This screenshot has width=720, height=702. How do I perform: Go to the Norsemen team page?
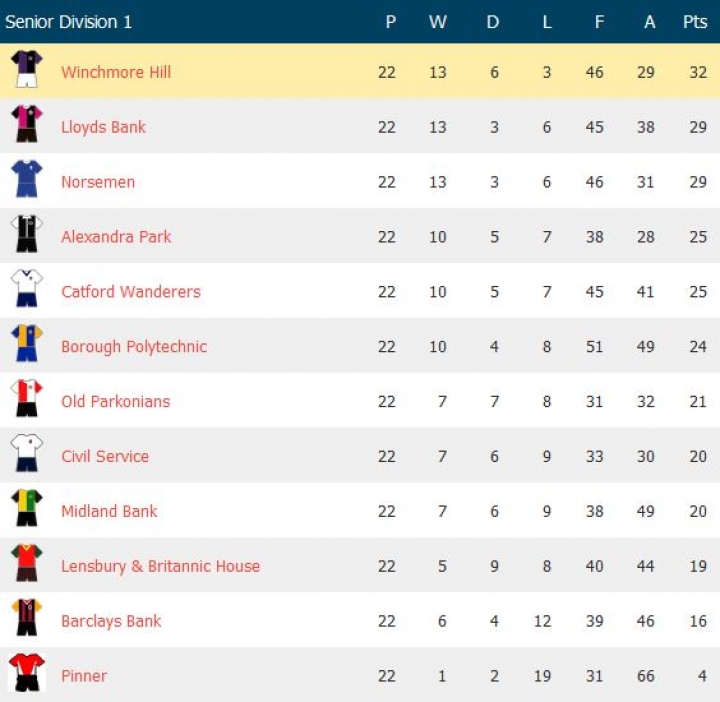pos(98,182)
